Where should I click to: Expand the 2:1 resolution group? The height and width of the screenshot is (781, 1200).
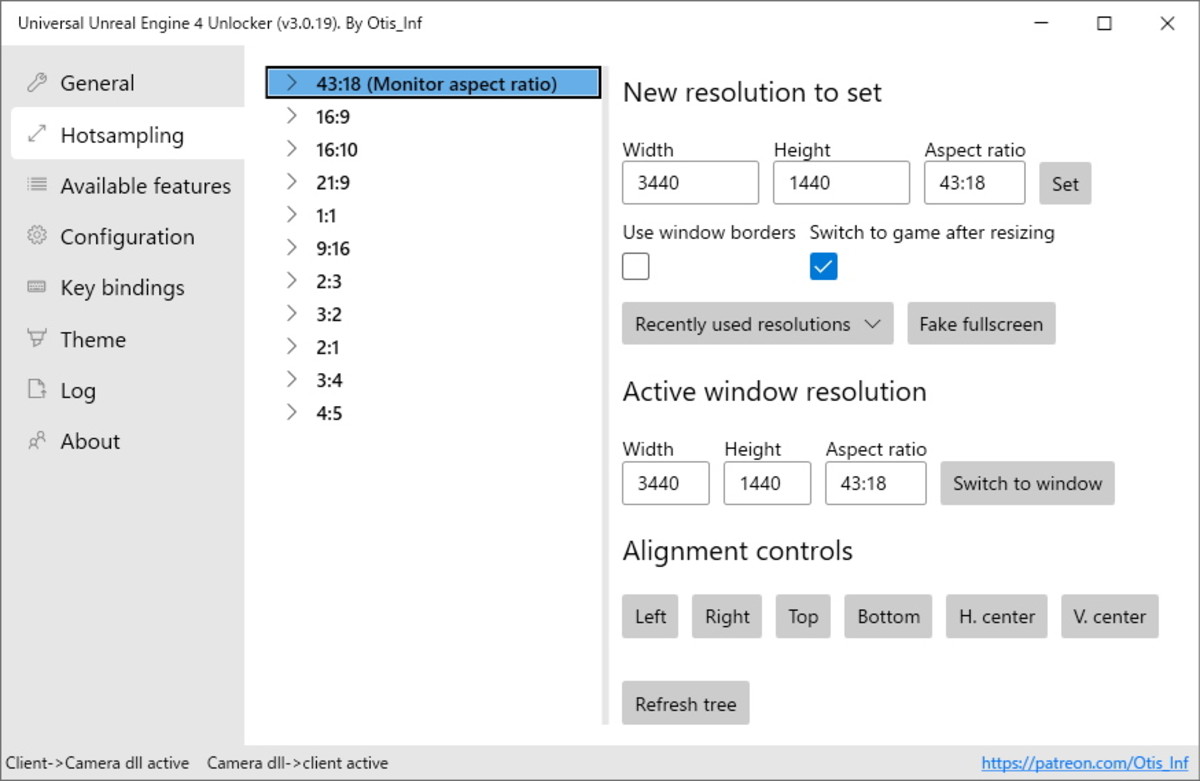(291, 347)
